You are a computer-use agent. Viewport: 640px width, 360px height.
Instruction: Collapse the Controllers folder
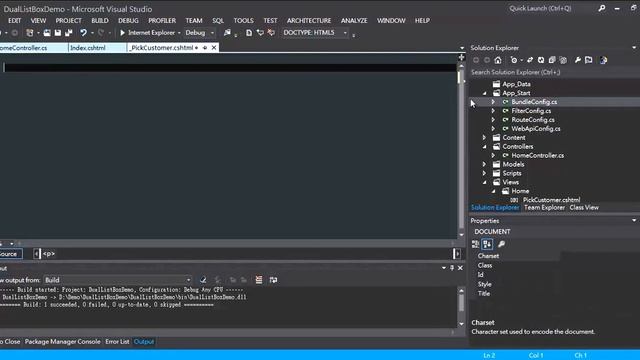484,147
